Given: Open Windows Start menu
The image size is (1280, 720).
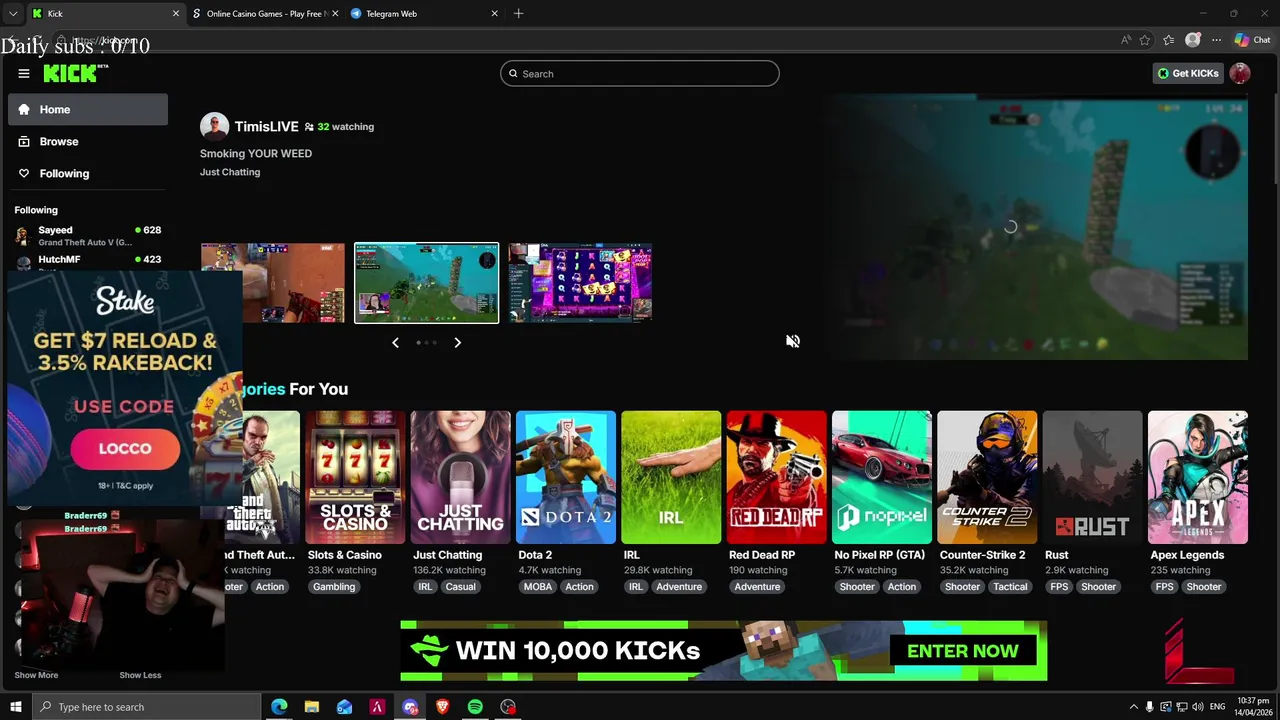Looking at the screenshot, I should [15, 707].
